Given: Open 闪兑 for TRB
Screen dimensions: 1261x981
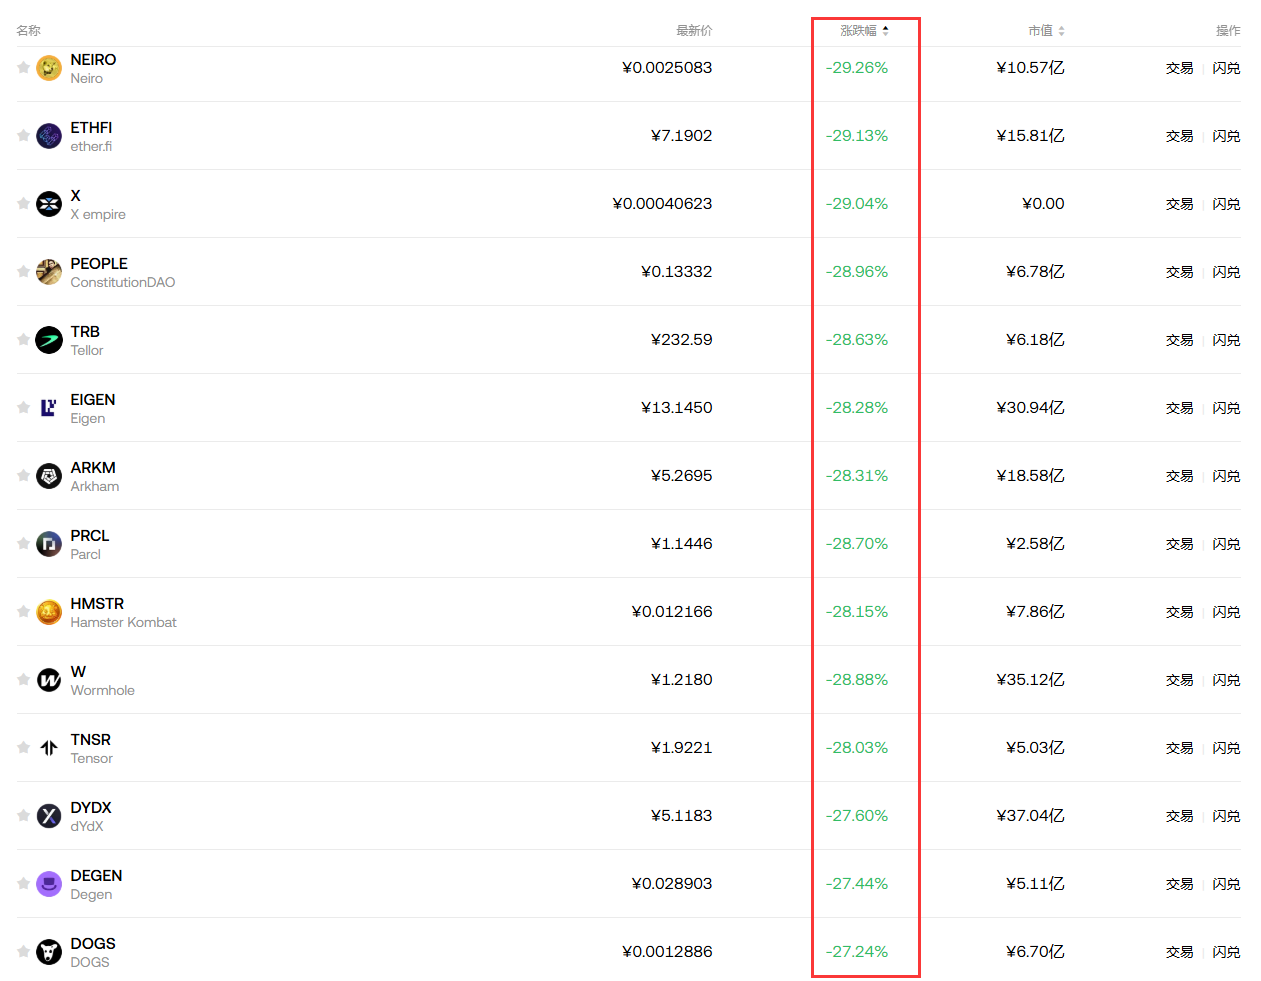Looking at the screenshot, I should coord(1226,340).
